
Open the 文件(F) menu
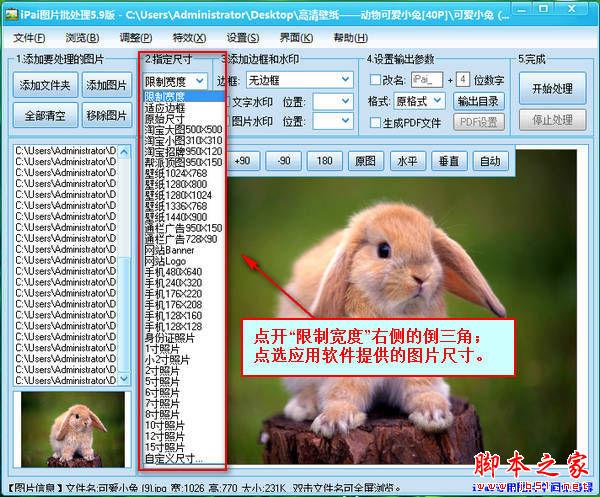point(29,38)
